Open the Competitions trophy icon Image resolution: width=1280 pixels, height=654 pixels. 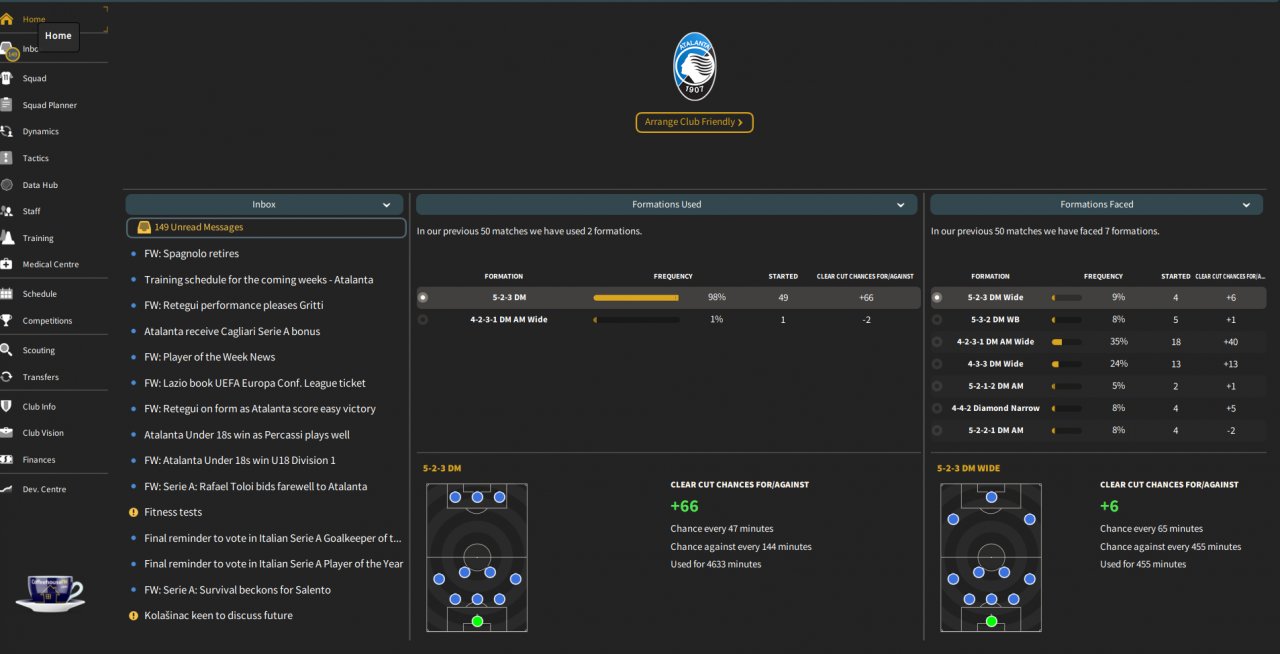[6, 321]
